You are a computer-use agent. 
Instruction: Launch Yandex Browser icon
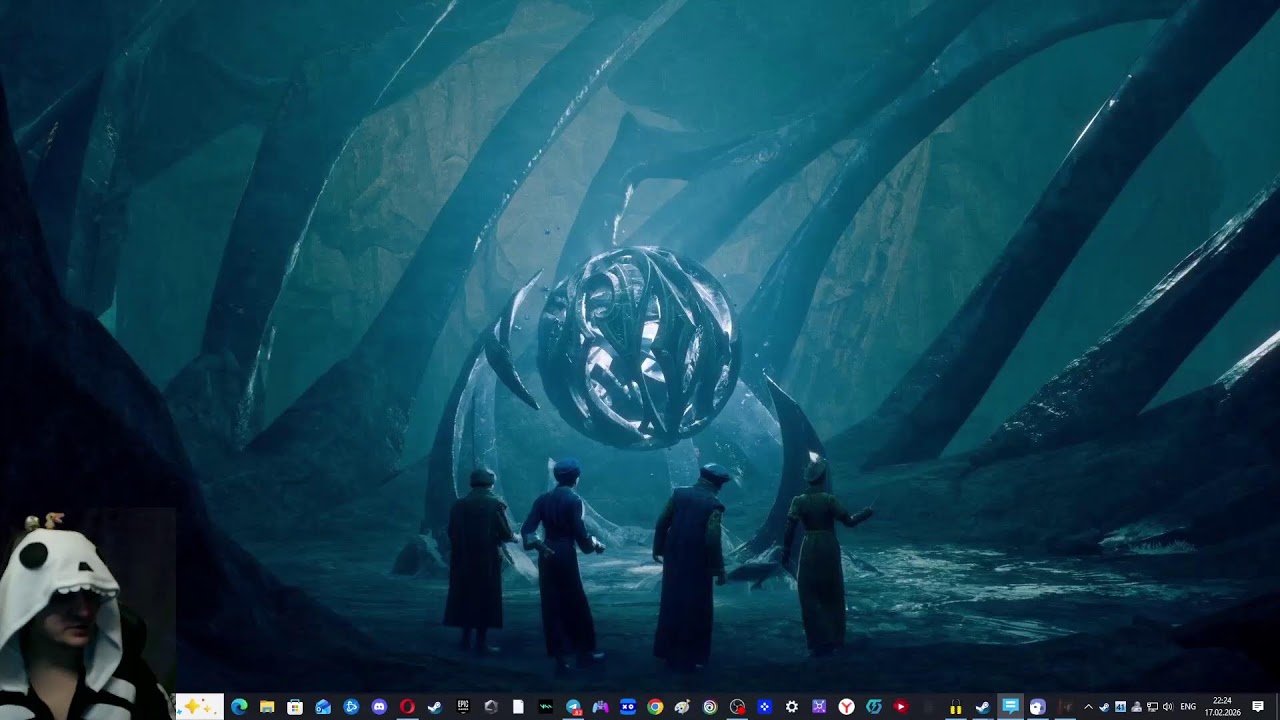846,707
